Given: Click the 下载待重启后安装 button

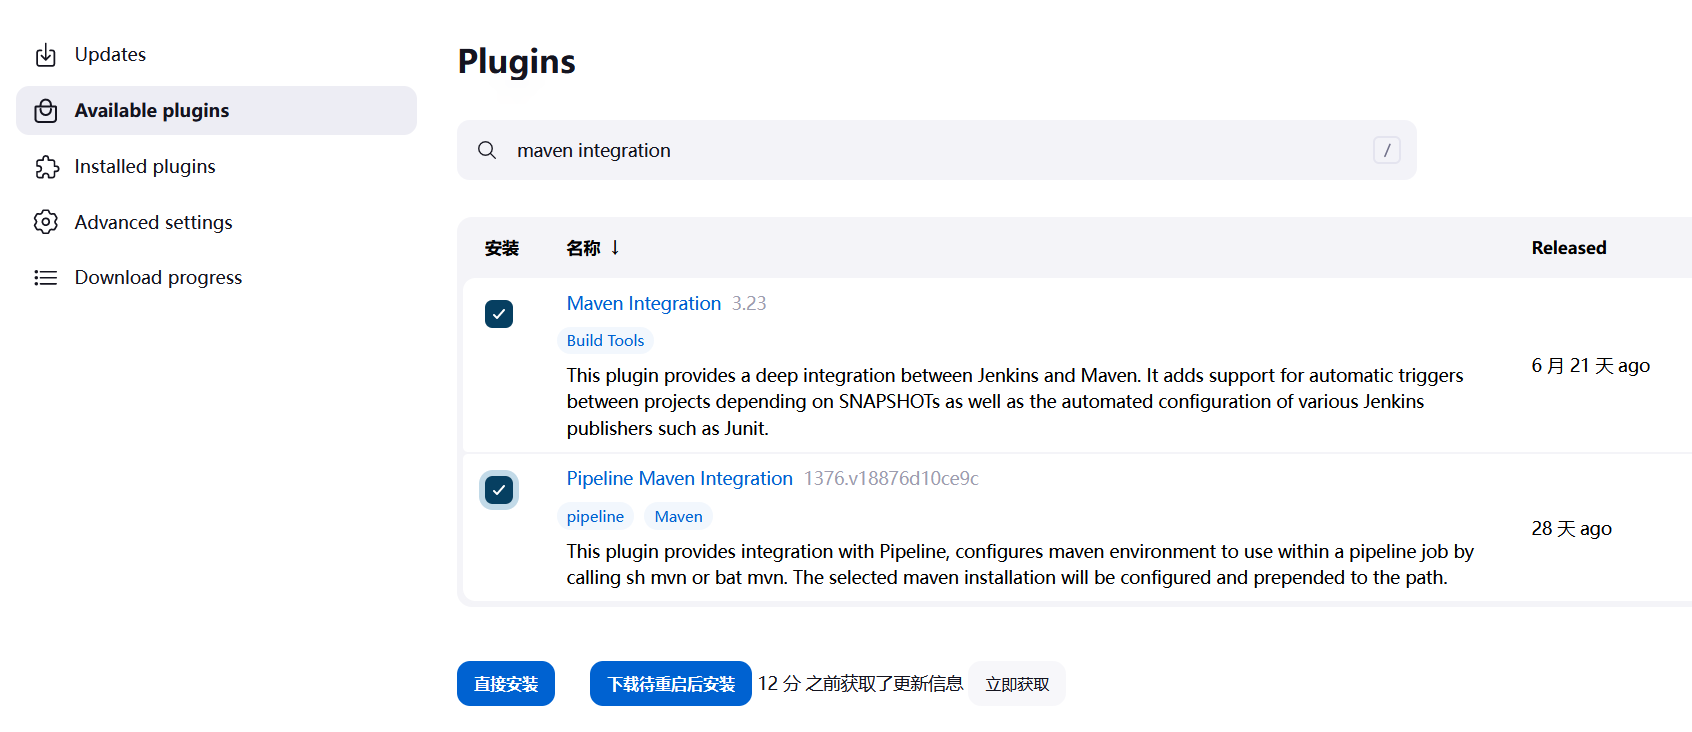Looking at the screenshot, I should coord(671,684).
